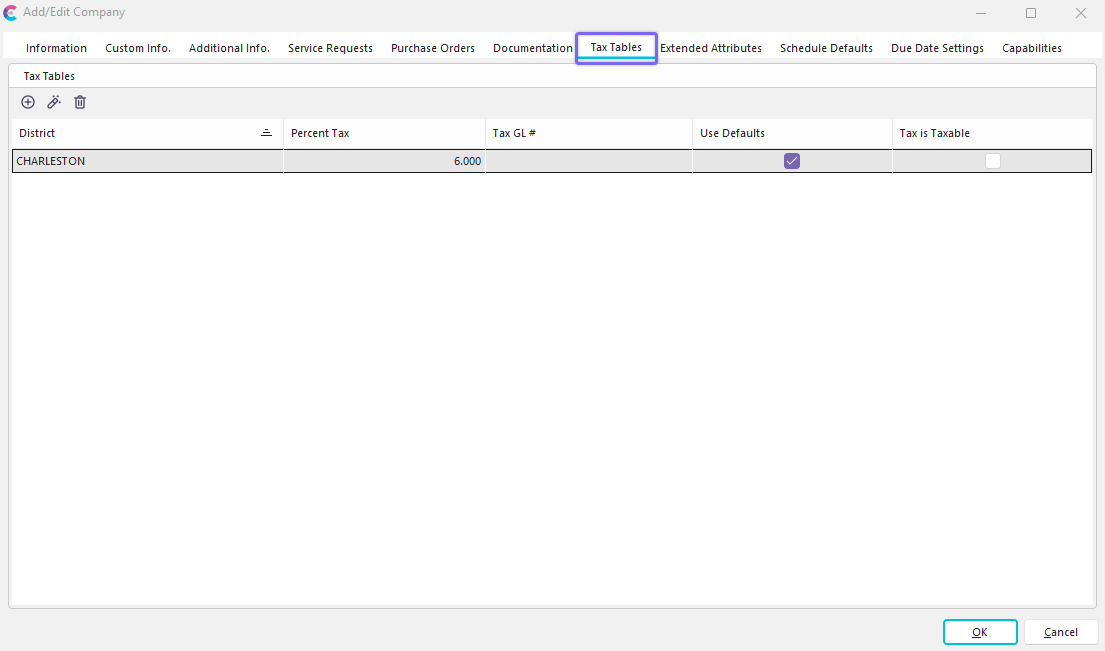
Task: Click the app logo in title bar
Action: pos(11,13)
